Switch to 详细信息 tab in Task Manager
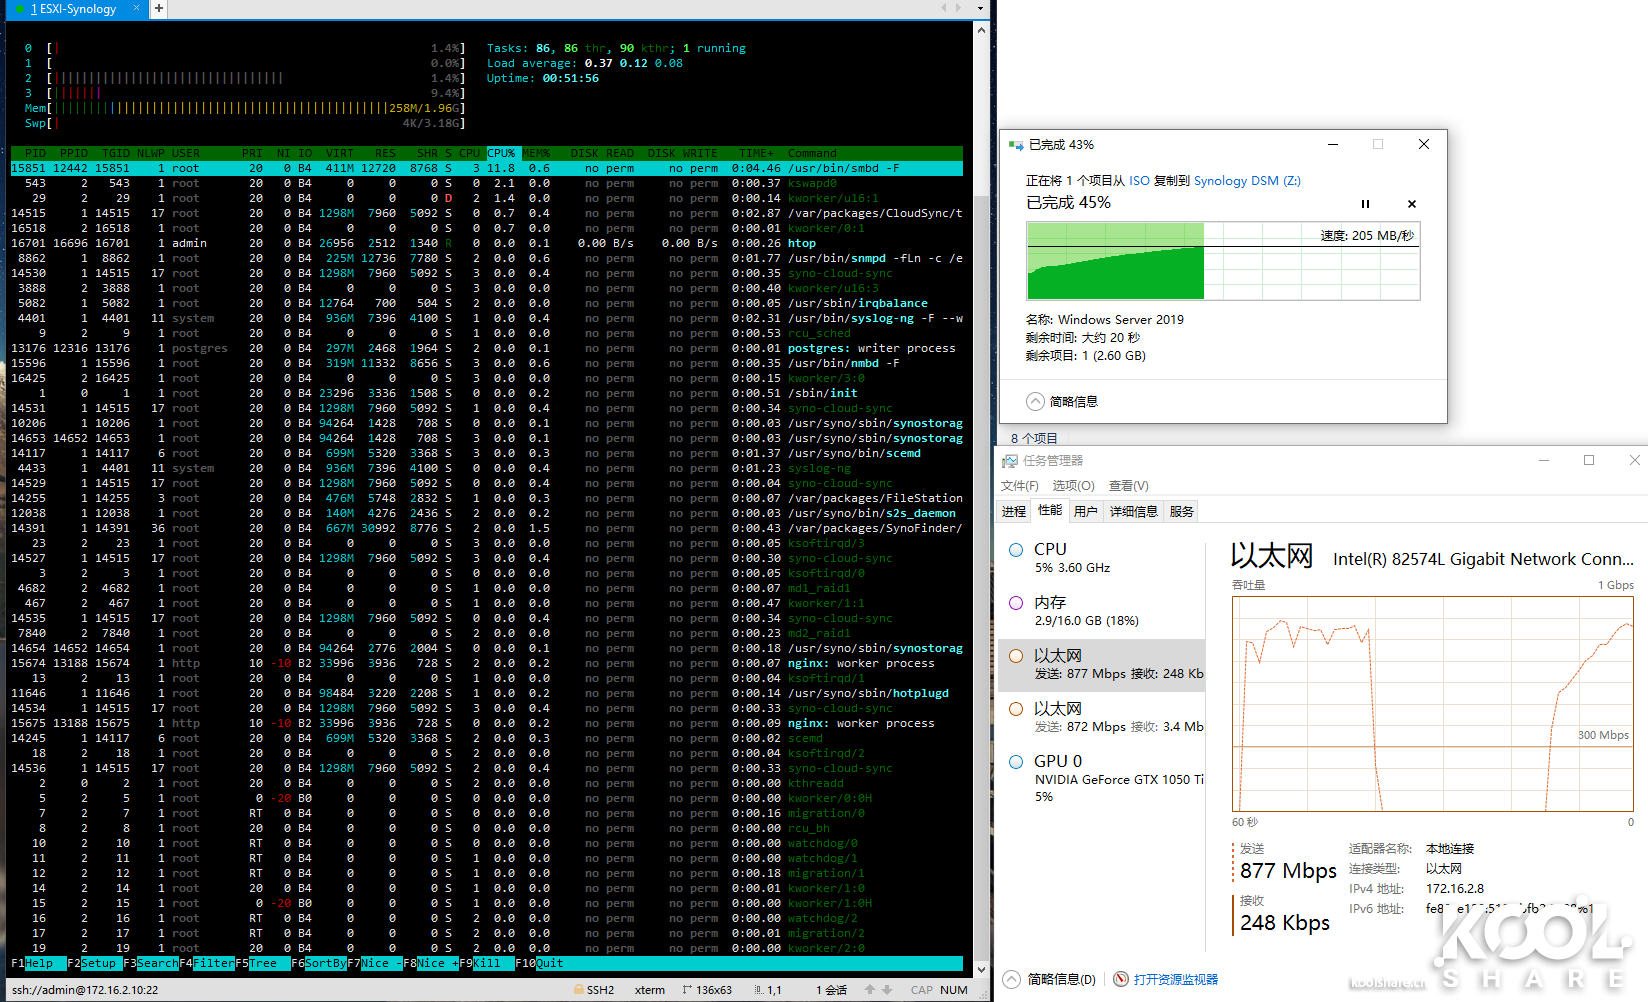Screen dimensions: 1648x1002 point(1134,511)
